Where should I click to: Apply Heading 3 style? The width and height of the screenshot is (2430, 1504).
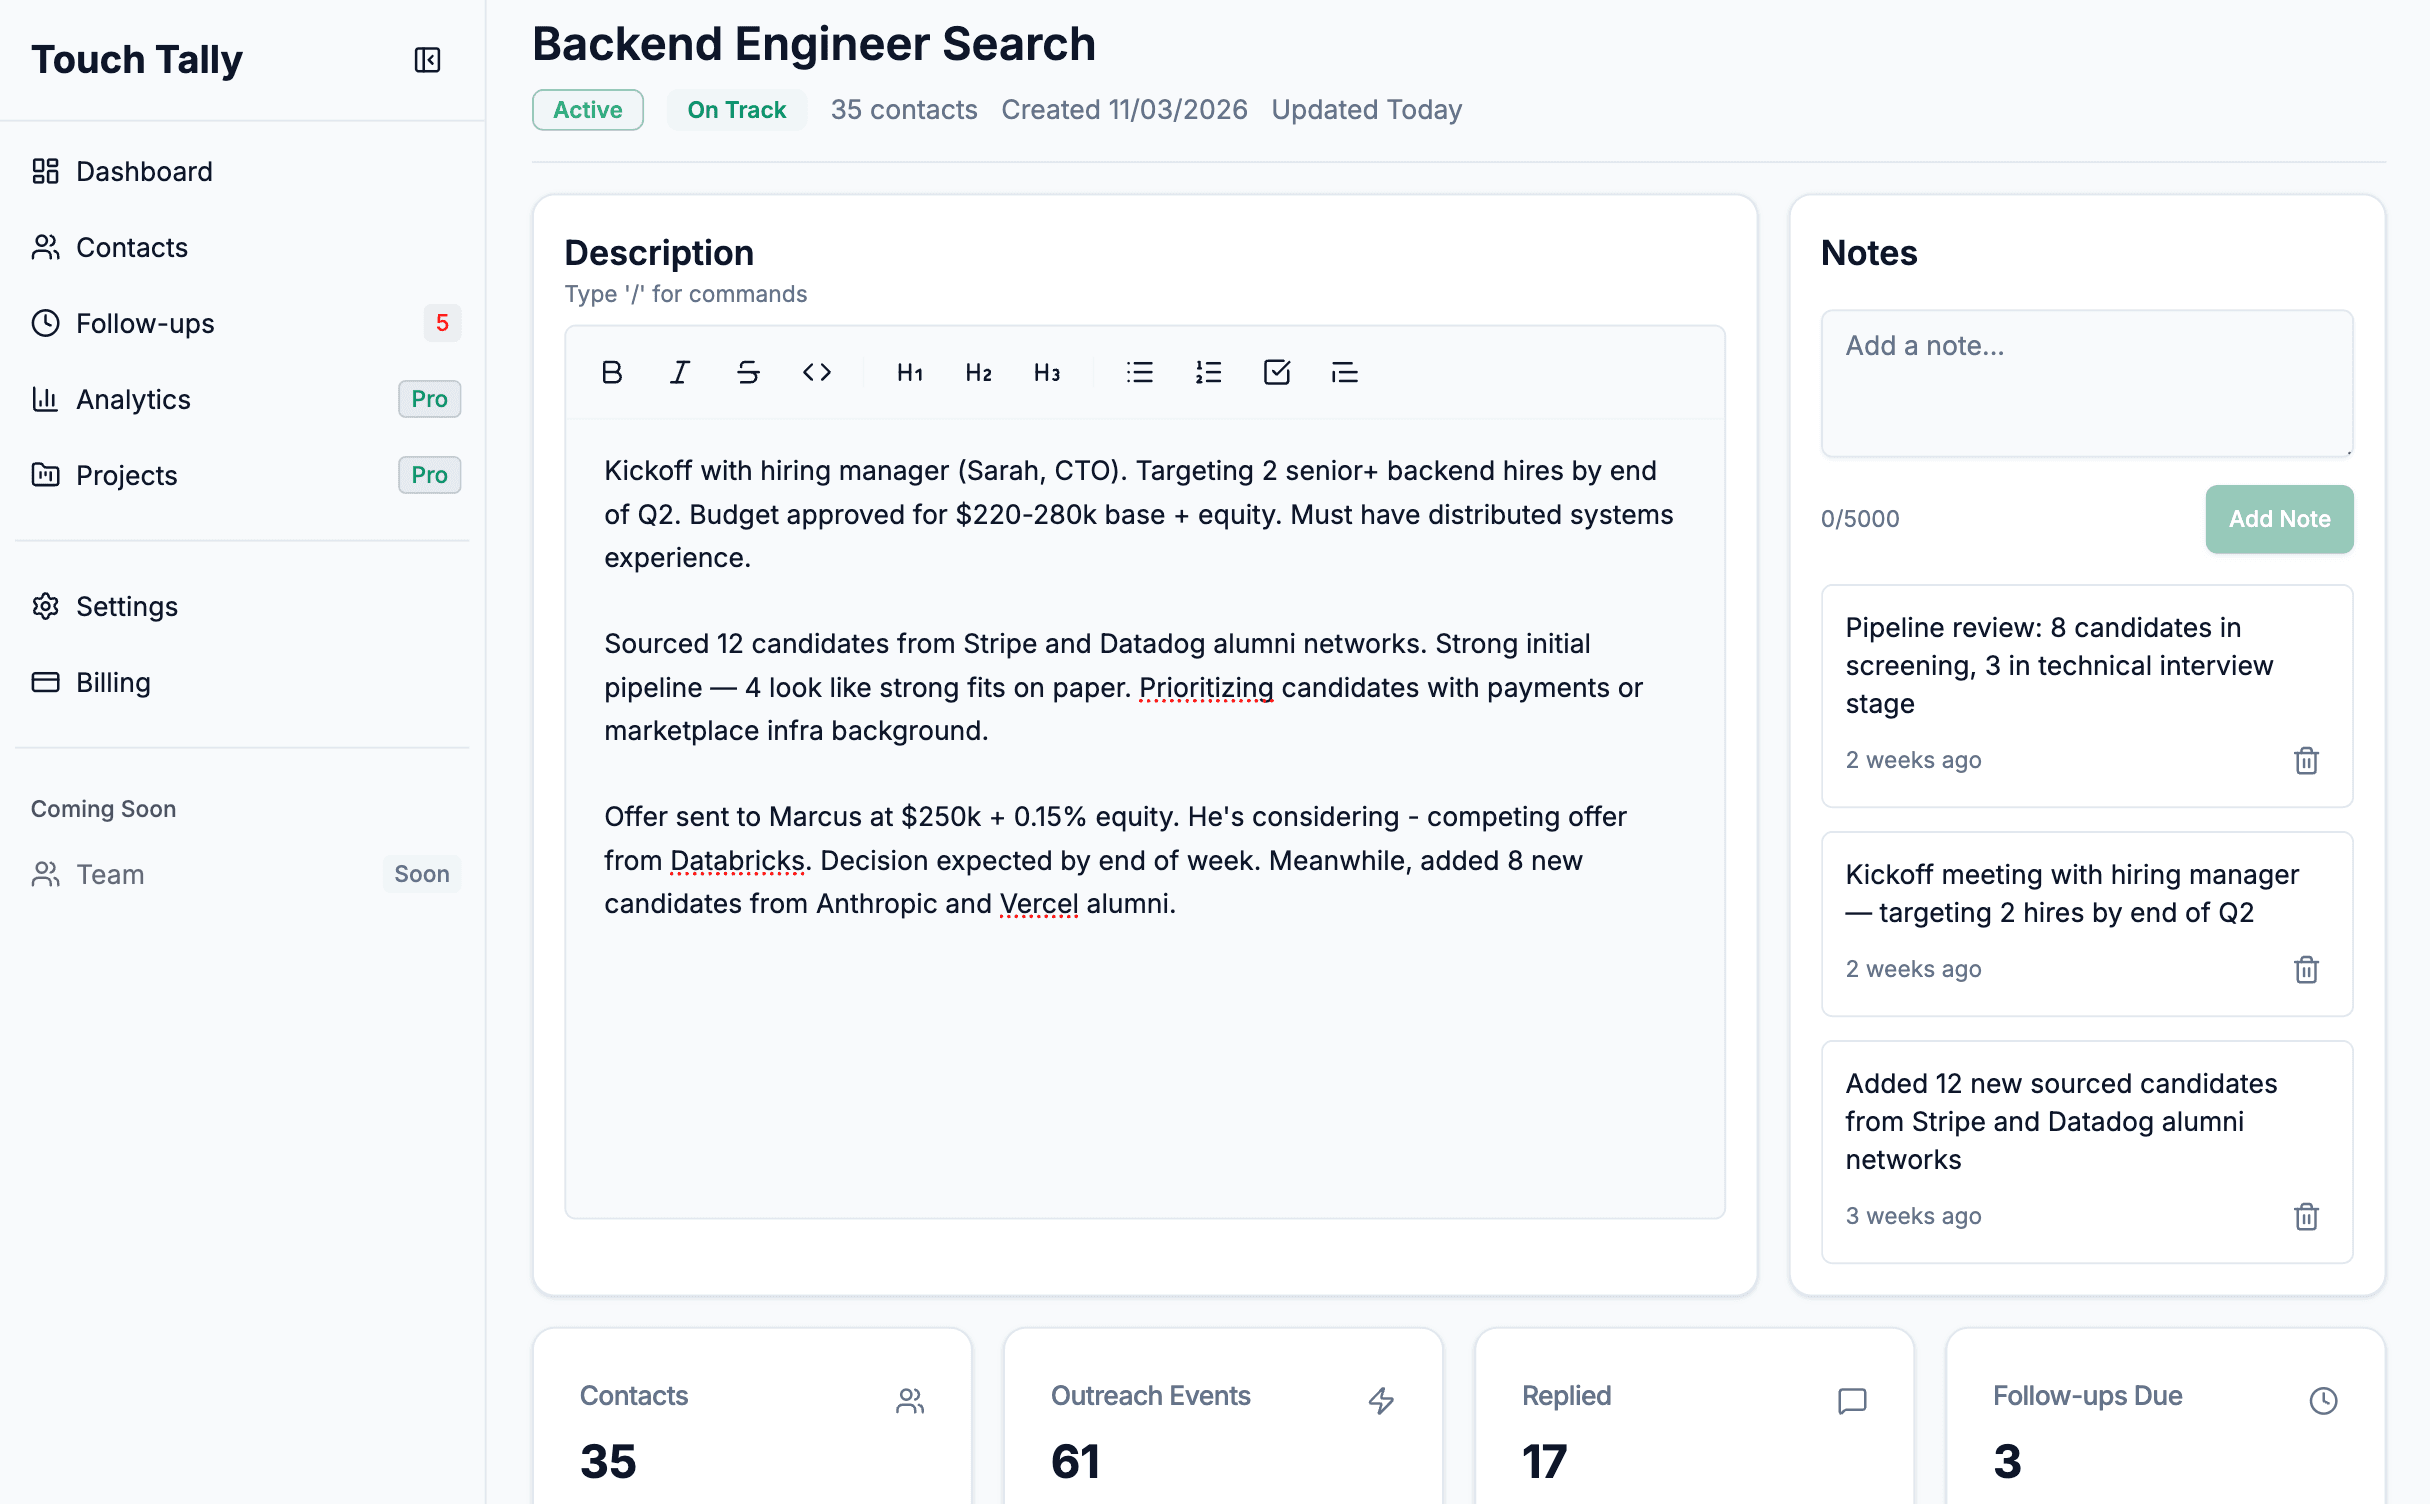[x=1046, y=373]
